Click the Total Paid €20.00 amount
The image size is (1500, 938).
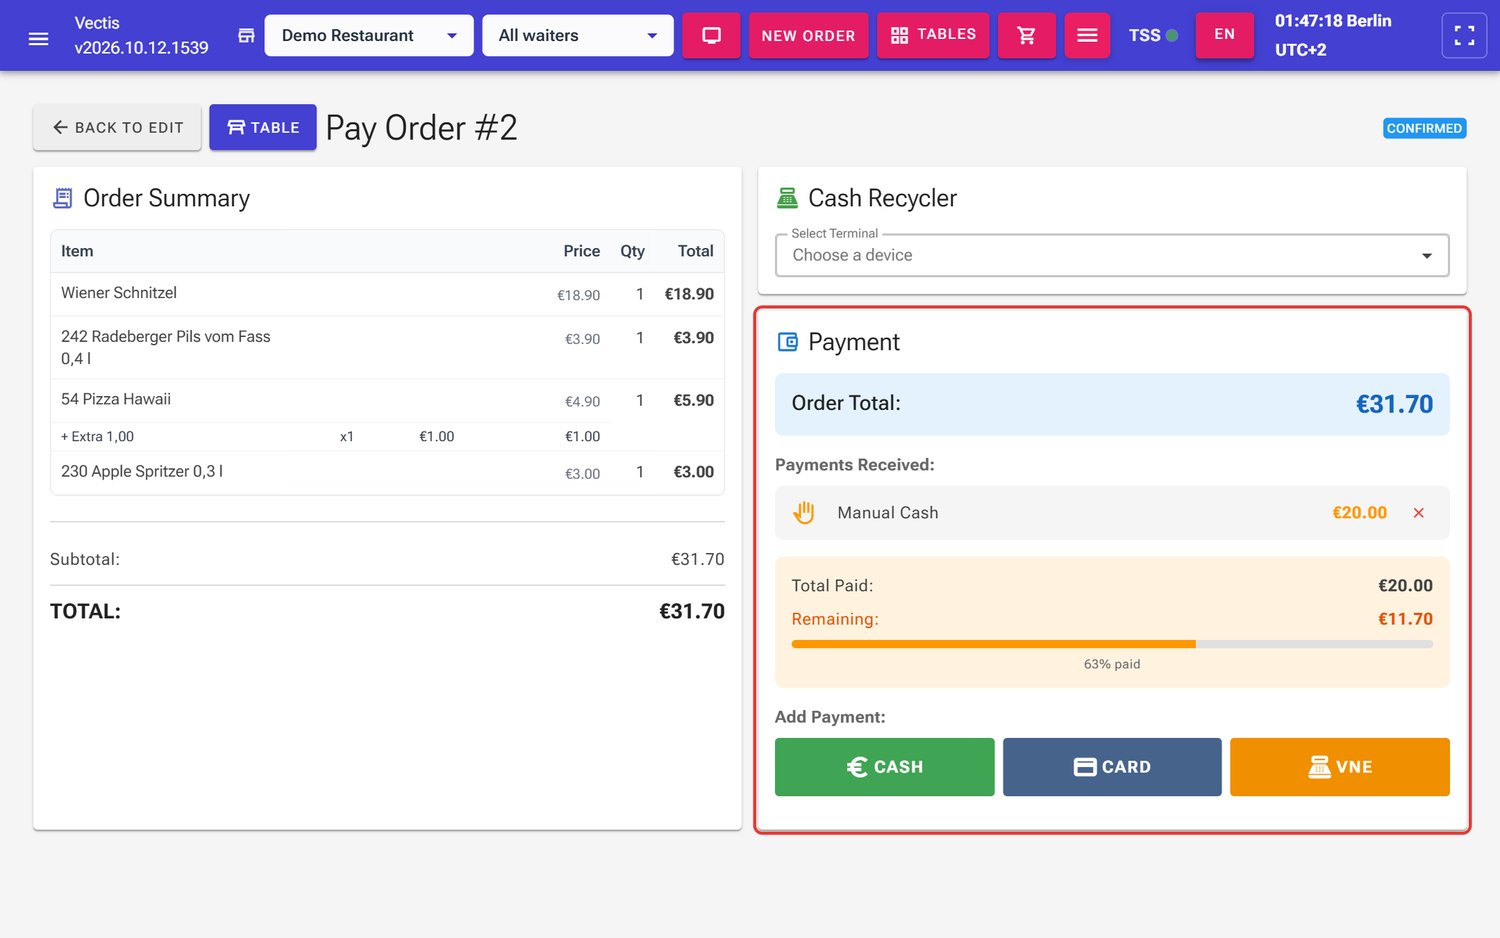pyautogui.click(x=1405, y=586)
